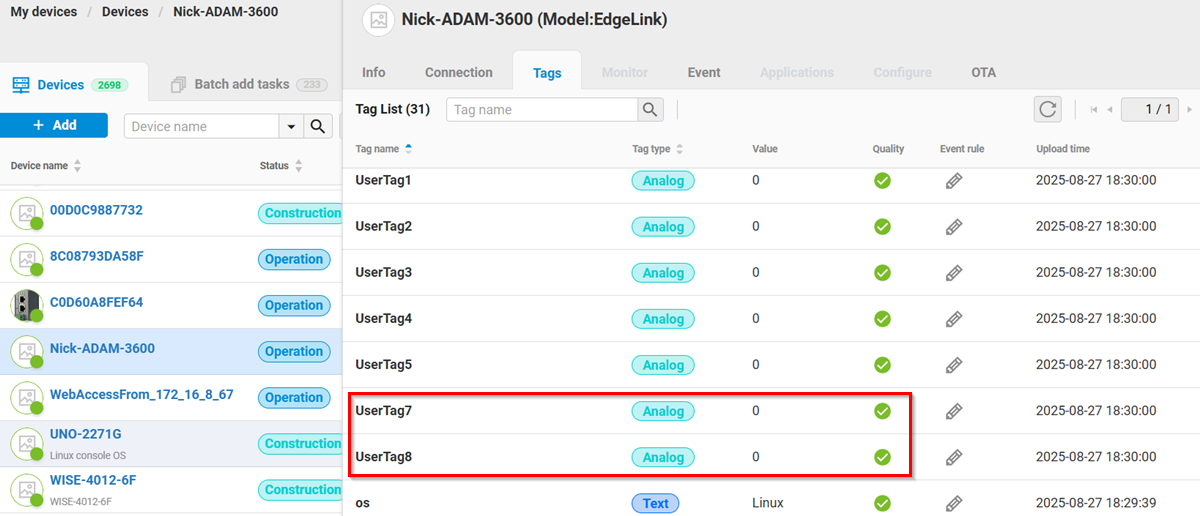1200x516 pixels.
Task: Open the device name filter dropdown arrow
Action: 291,126
